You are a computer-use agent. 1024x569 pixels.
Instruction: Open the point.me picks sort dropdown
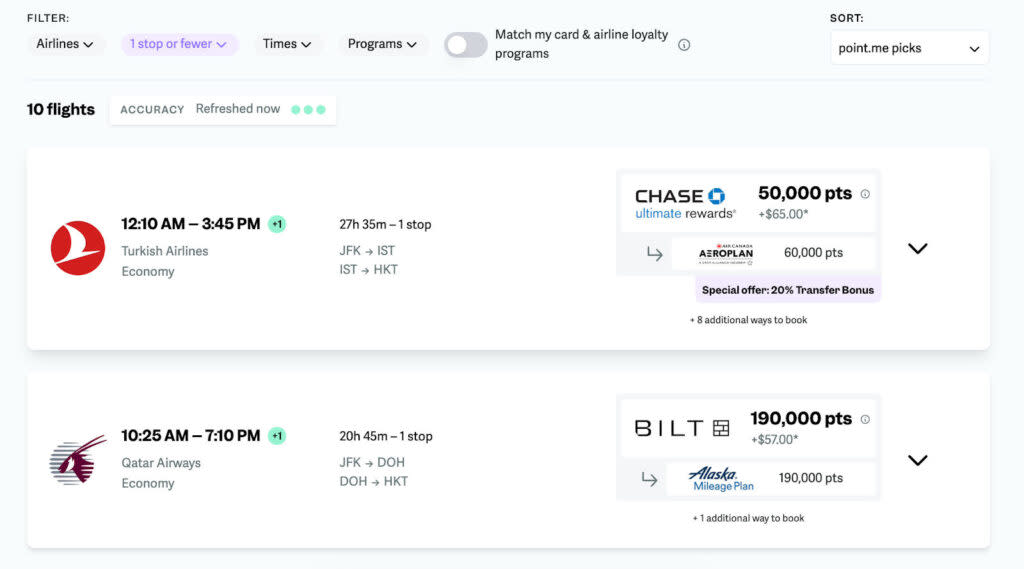[x=909, y=48]
